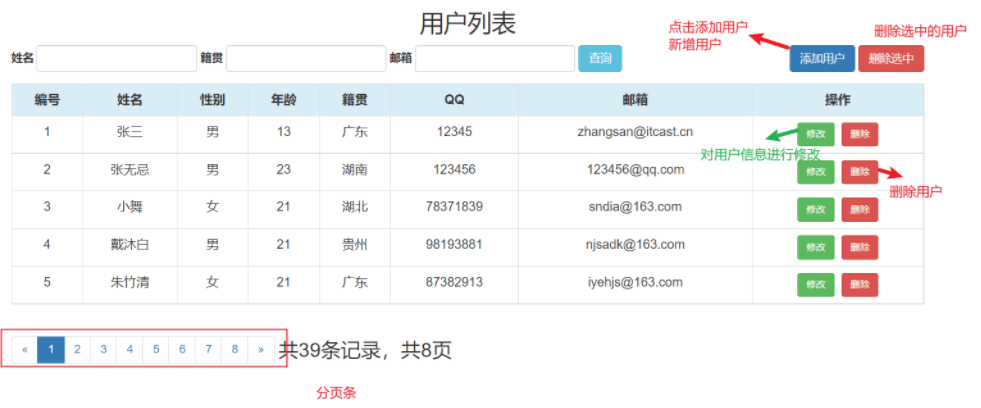Click the 共39条记录，共8页 summary text
The width and height of the screenshot is (981, 408).
365,350
